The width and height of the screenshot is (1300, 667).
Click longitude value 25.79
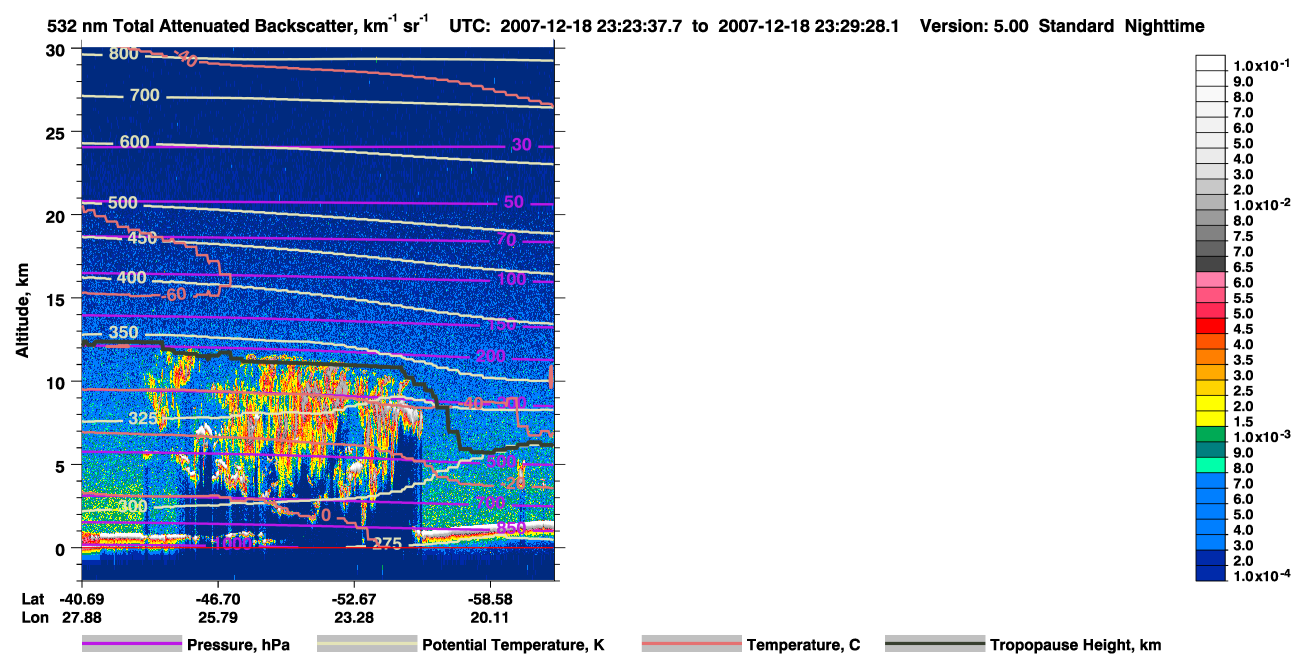point(217,618)
